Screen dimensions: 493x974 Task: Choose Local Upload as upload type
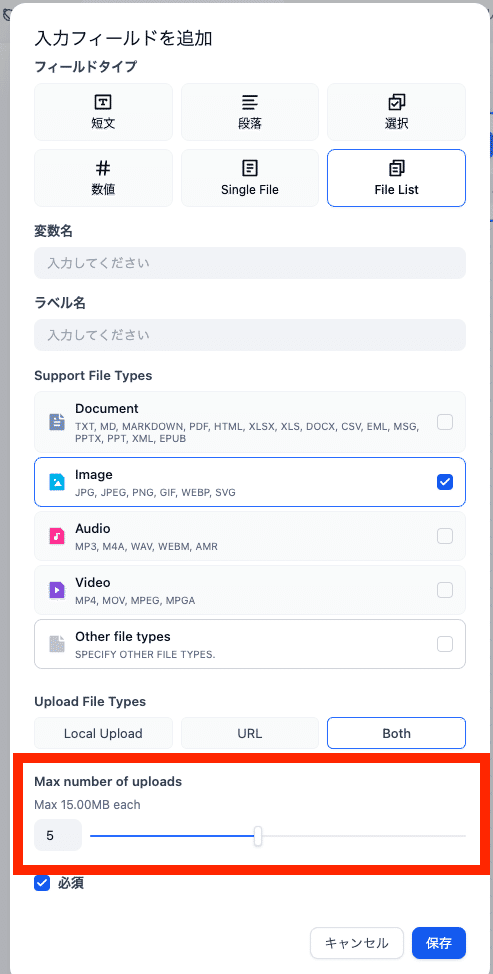[103, 733]
